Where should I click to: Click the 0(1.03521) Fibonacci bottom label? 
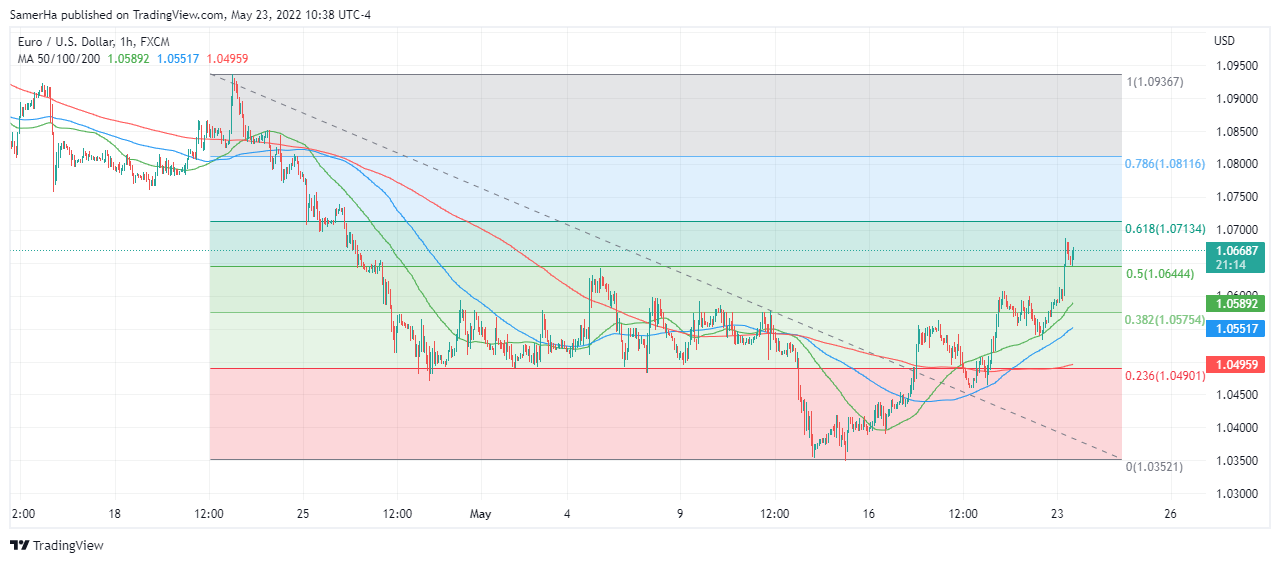(1155, 467)
